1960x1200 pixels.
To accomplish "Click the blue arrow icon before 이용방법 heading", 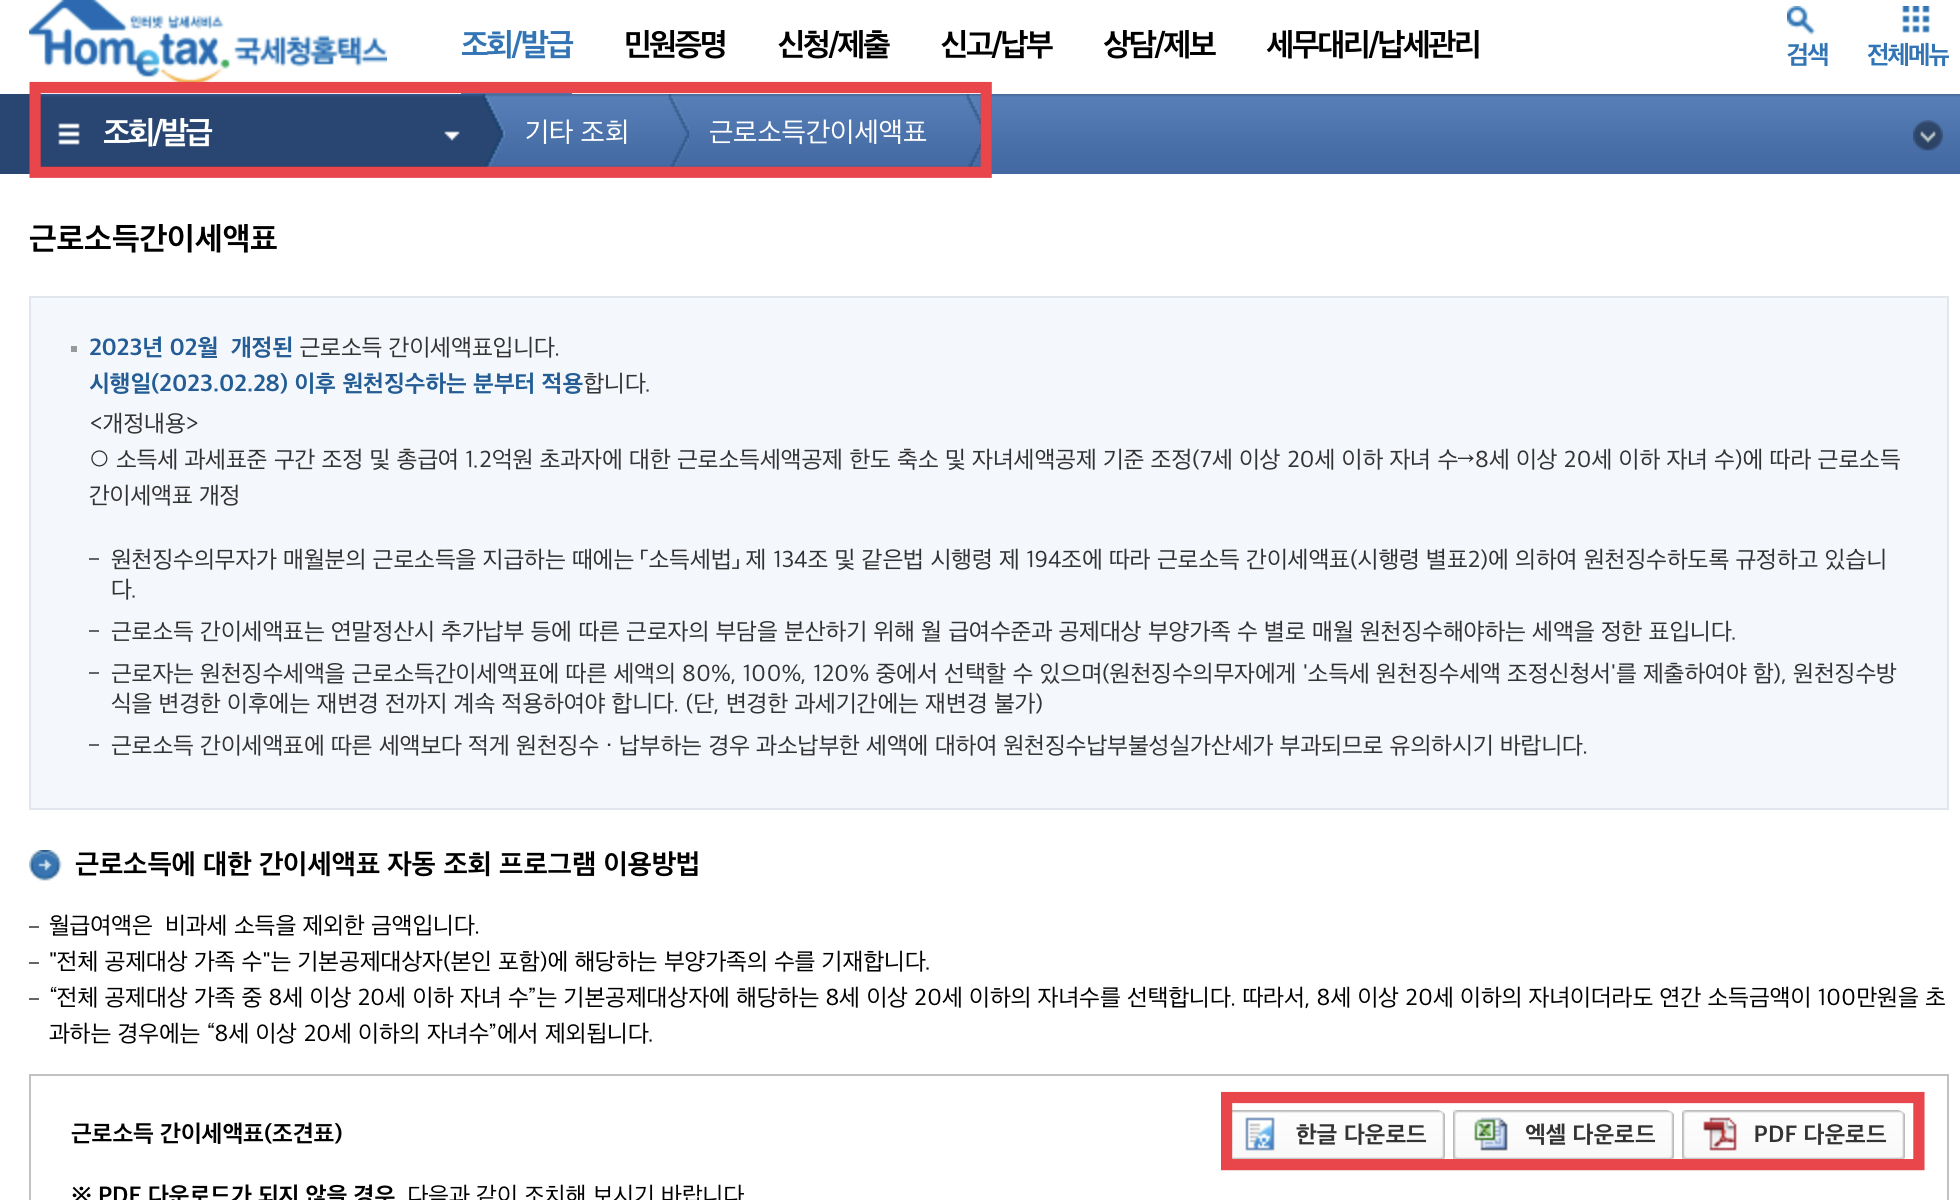I will point(44,864).
